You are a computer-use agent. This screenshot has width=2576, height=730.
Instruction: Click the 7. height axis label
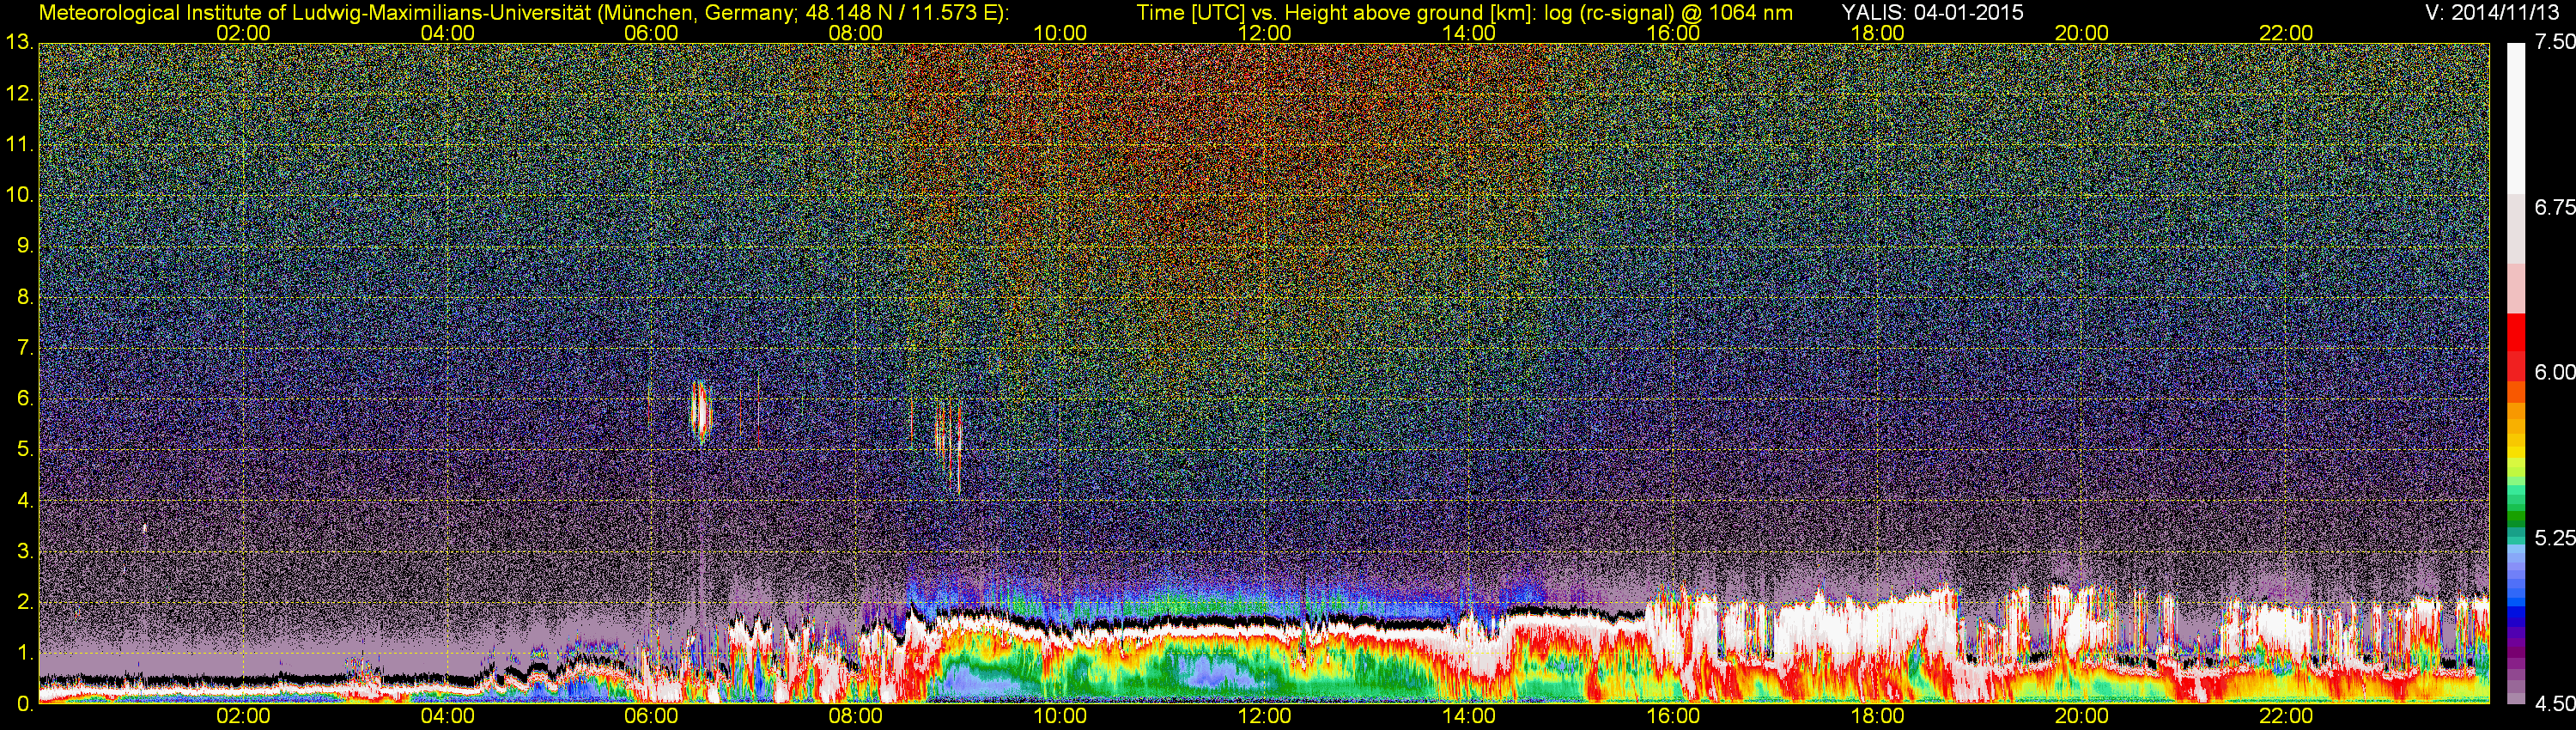pyautogui.click(x=25, y=348)
